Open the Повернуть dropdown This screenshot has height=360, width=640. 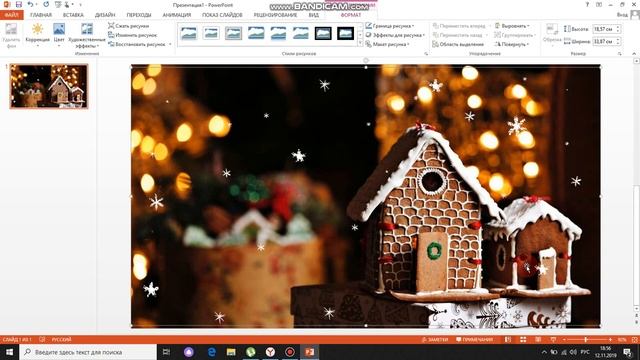click(512, 44)
